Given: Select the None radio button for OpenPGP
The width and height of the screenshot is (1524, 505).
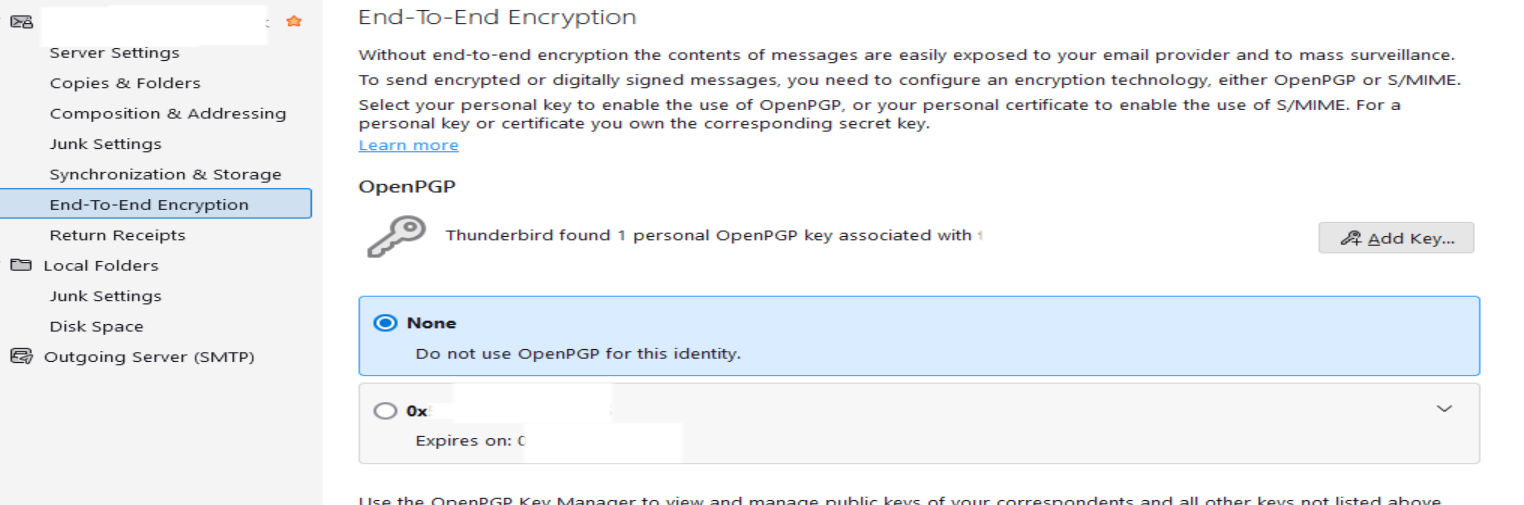Looking at the screenshot, I should click(x=384, y=323).
